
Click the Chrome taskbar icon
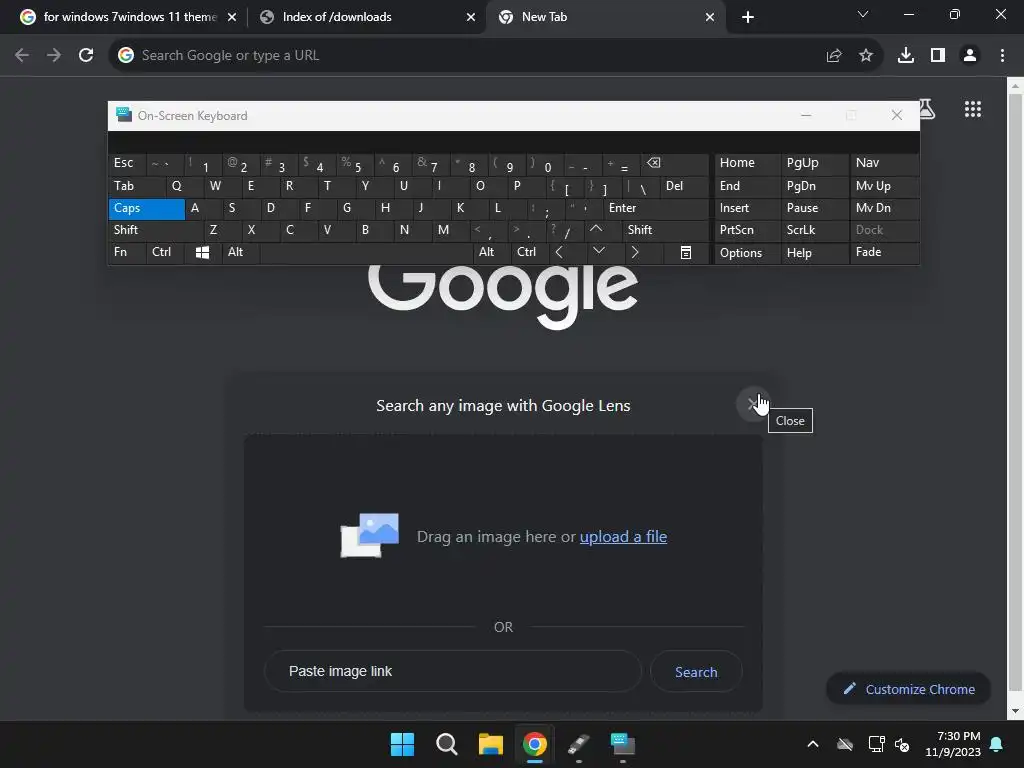point(535,744)
